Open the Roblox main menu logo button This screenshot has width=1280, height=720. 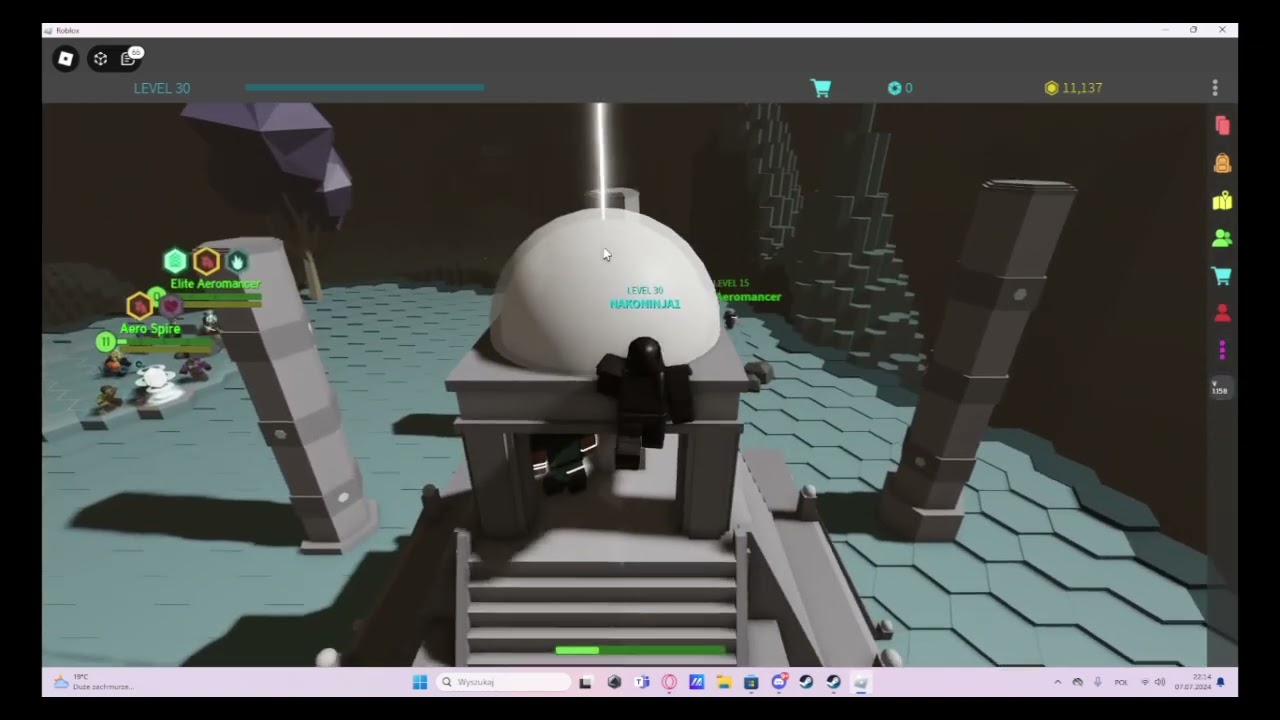pos(65,59)
